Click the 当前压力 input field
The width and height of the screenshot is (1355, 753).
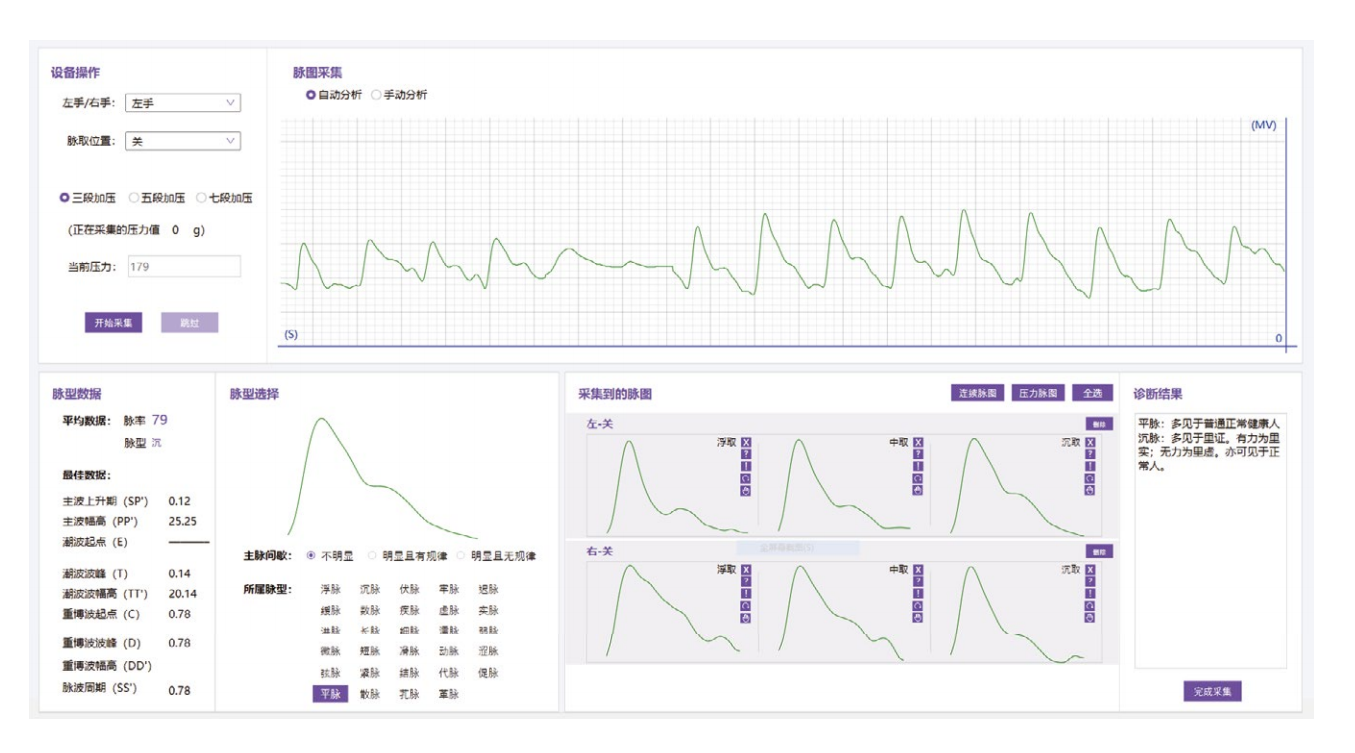182,267
